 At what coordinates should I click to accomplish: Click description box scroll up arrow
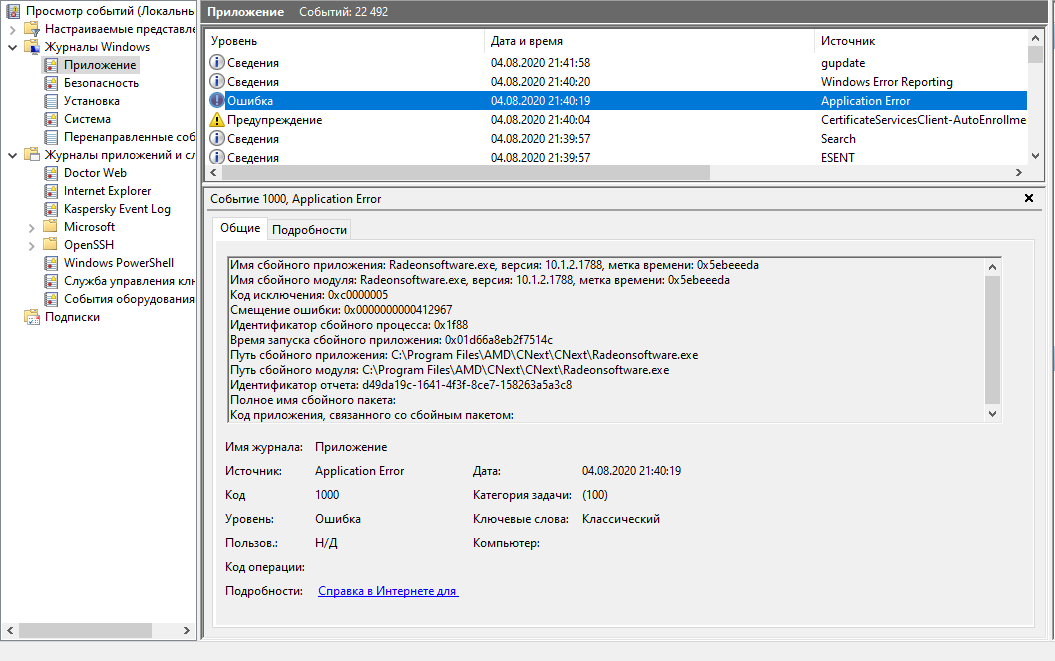(992, 267)
